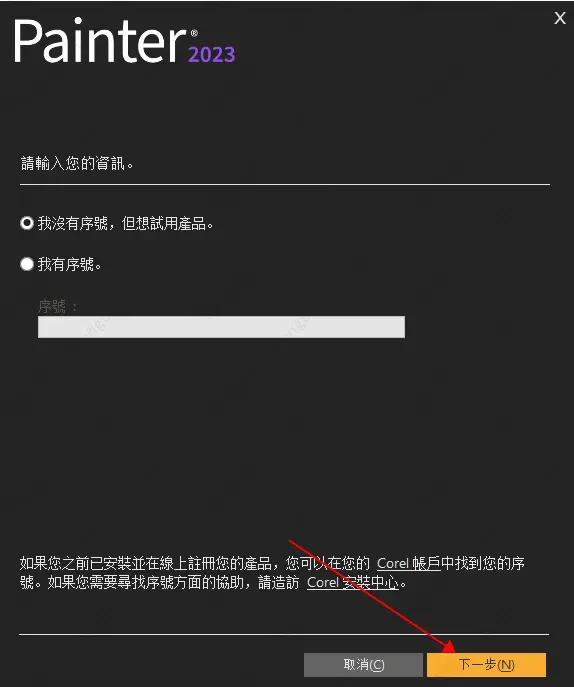Click the purple 2023 version text
Viewport: 574px width, 687px height.
tap(212, 55)
